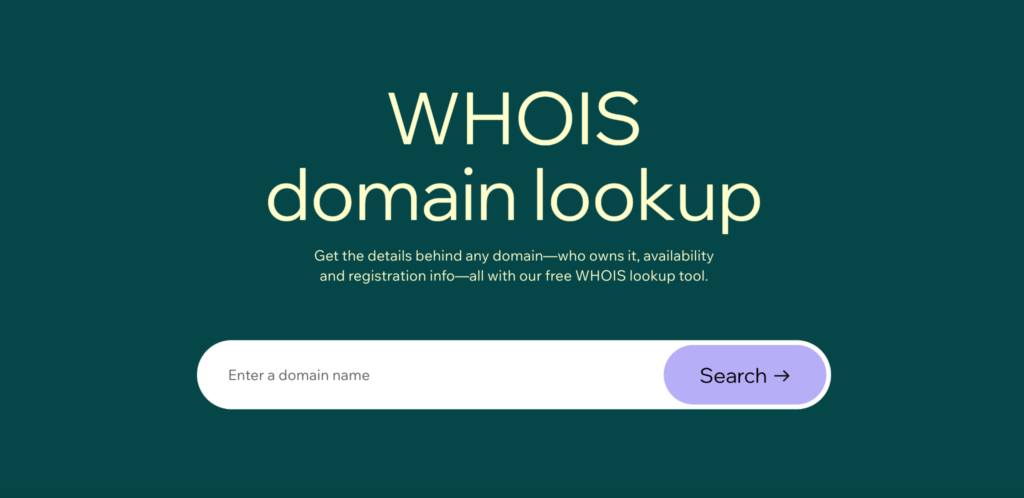The width and height of the screenshot is (1024, 498).
Task: Click empty white area inside search bar
Action: coord(516,375)
